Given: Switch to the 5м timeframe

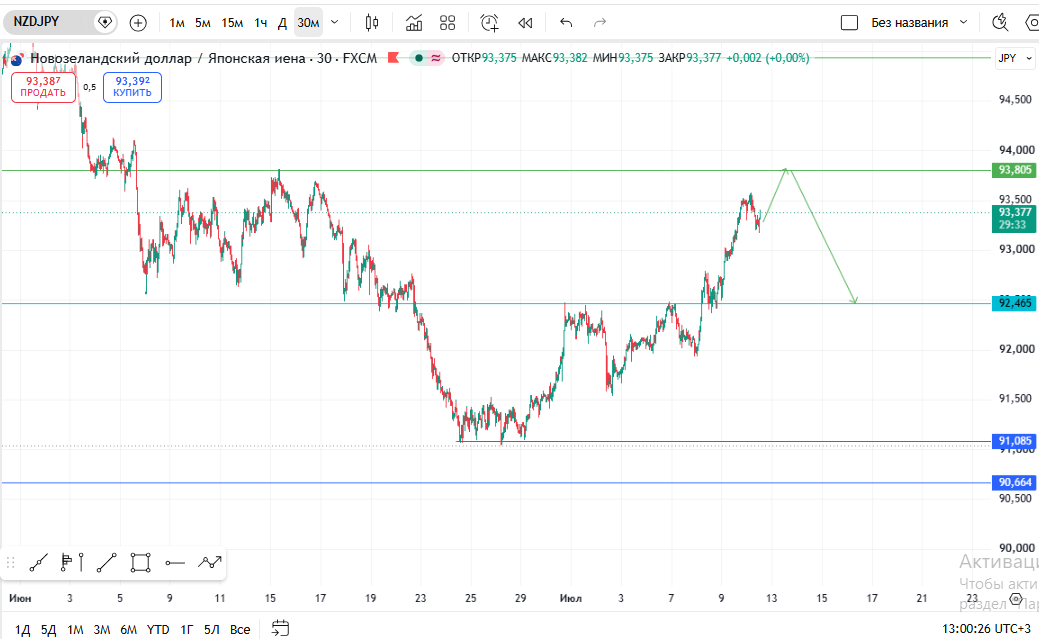Looking at the screenshot, I should coord(203,23).
